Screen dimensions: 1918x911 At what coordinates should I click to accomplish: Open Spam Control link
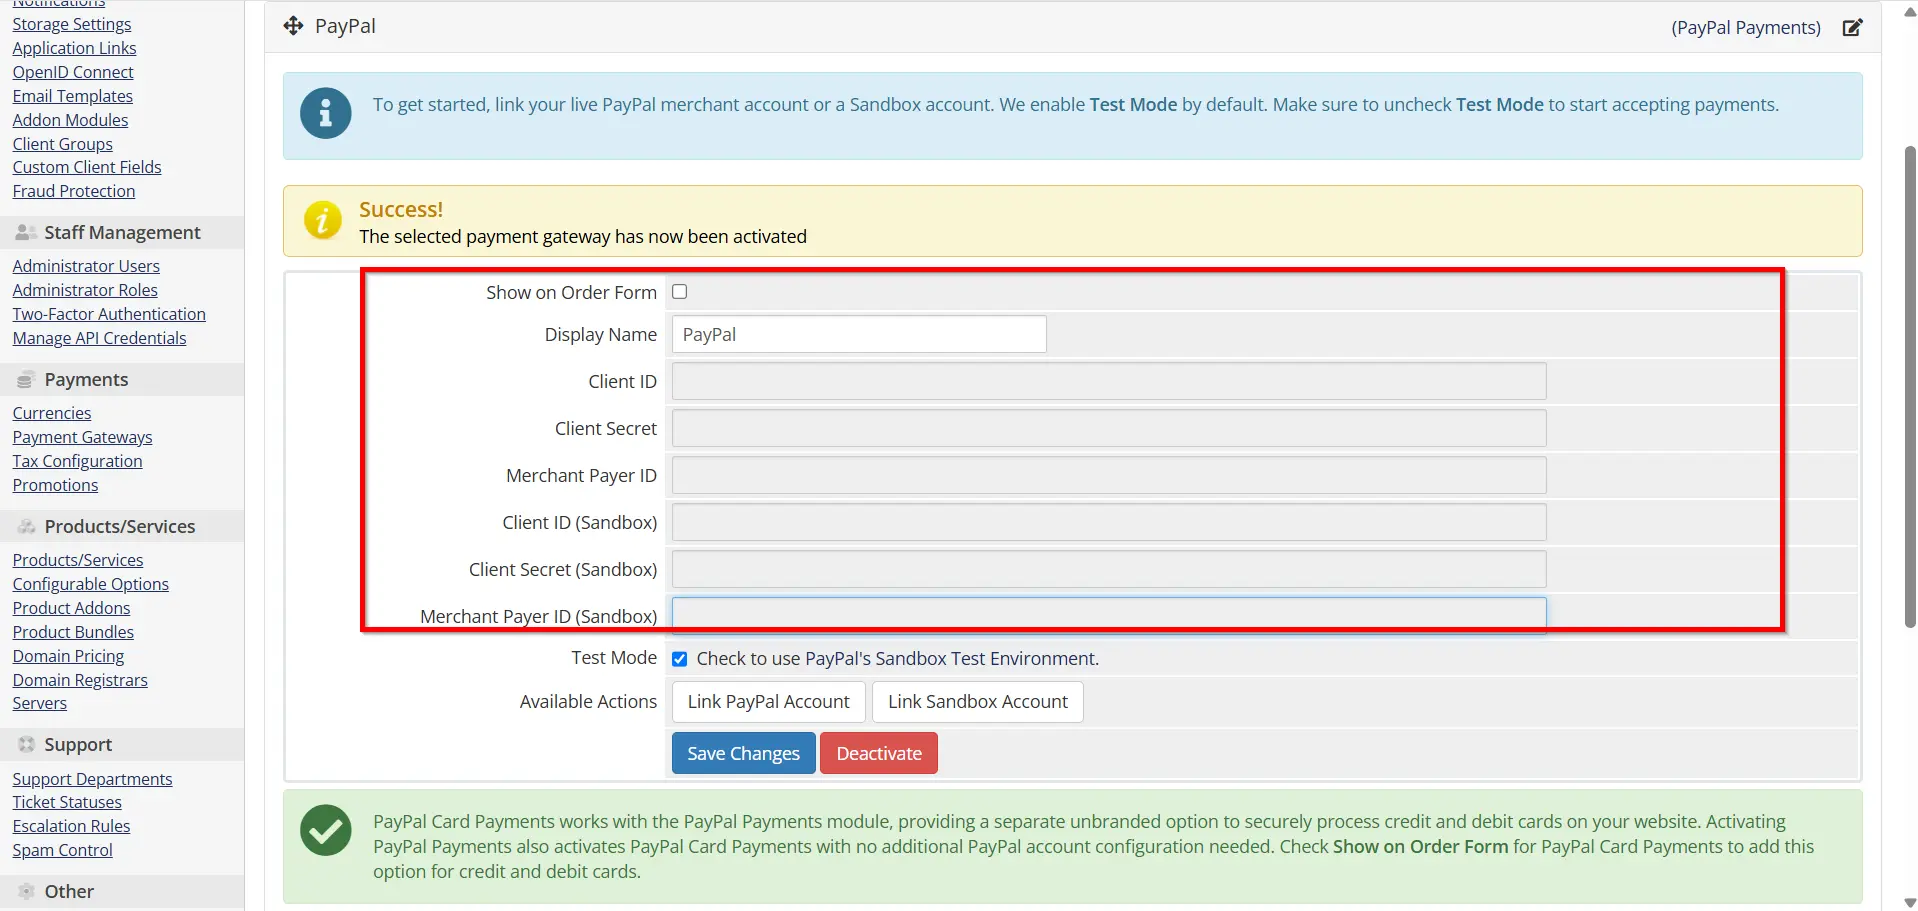(62, 850)
